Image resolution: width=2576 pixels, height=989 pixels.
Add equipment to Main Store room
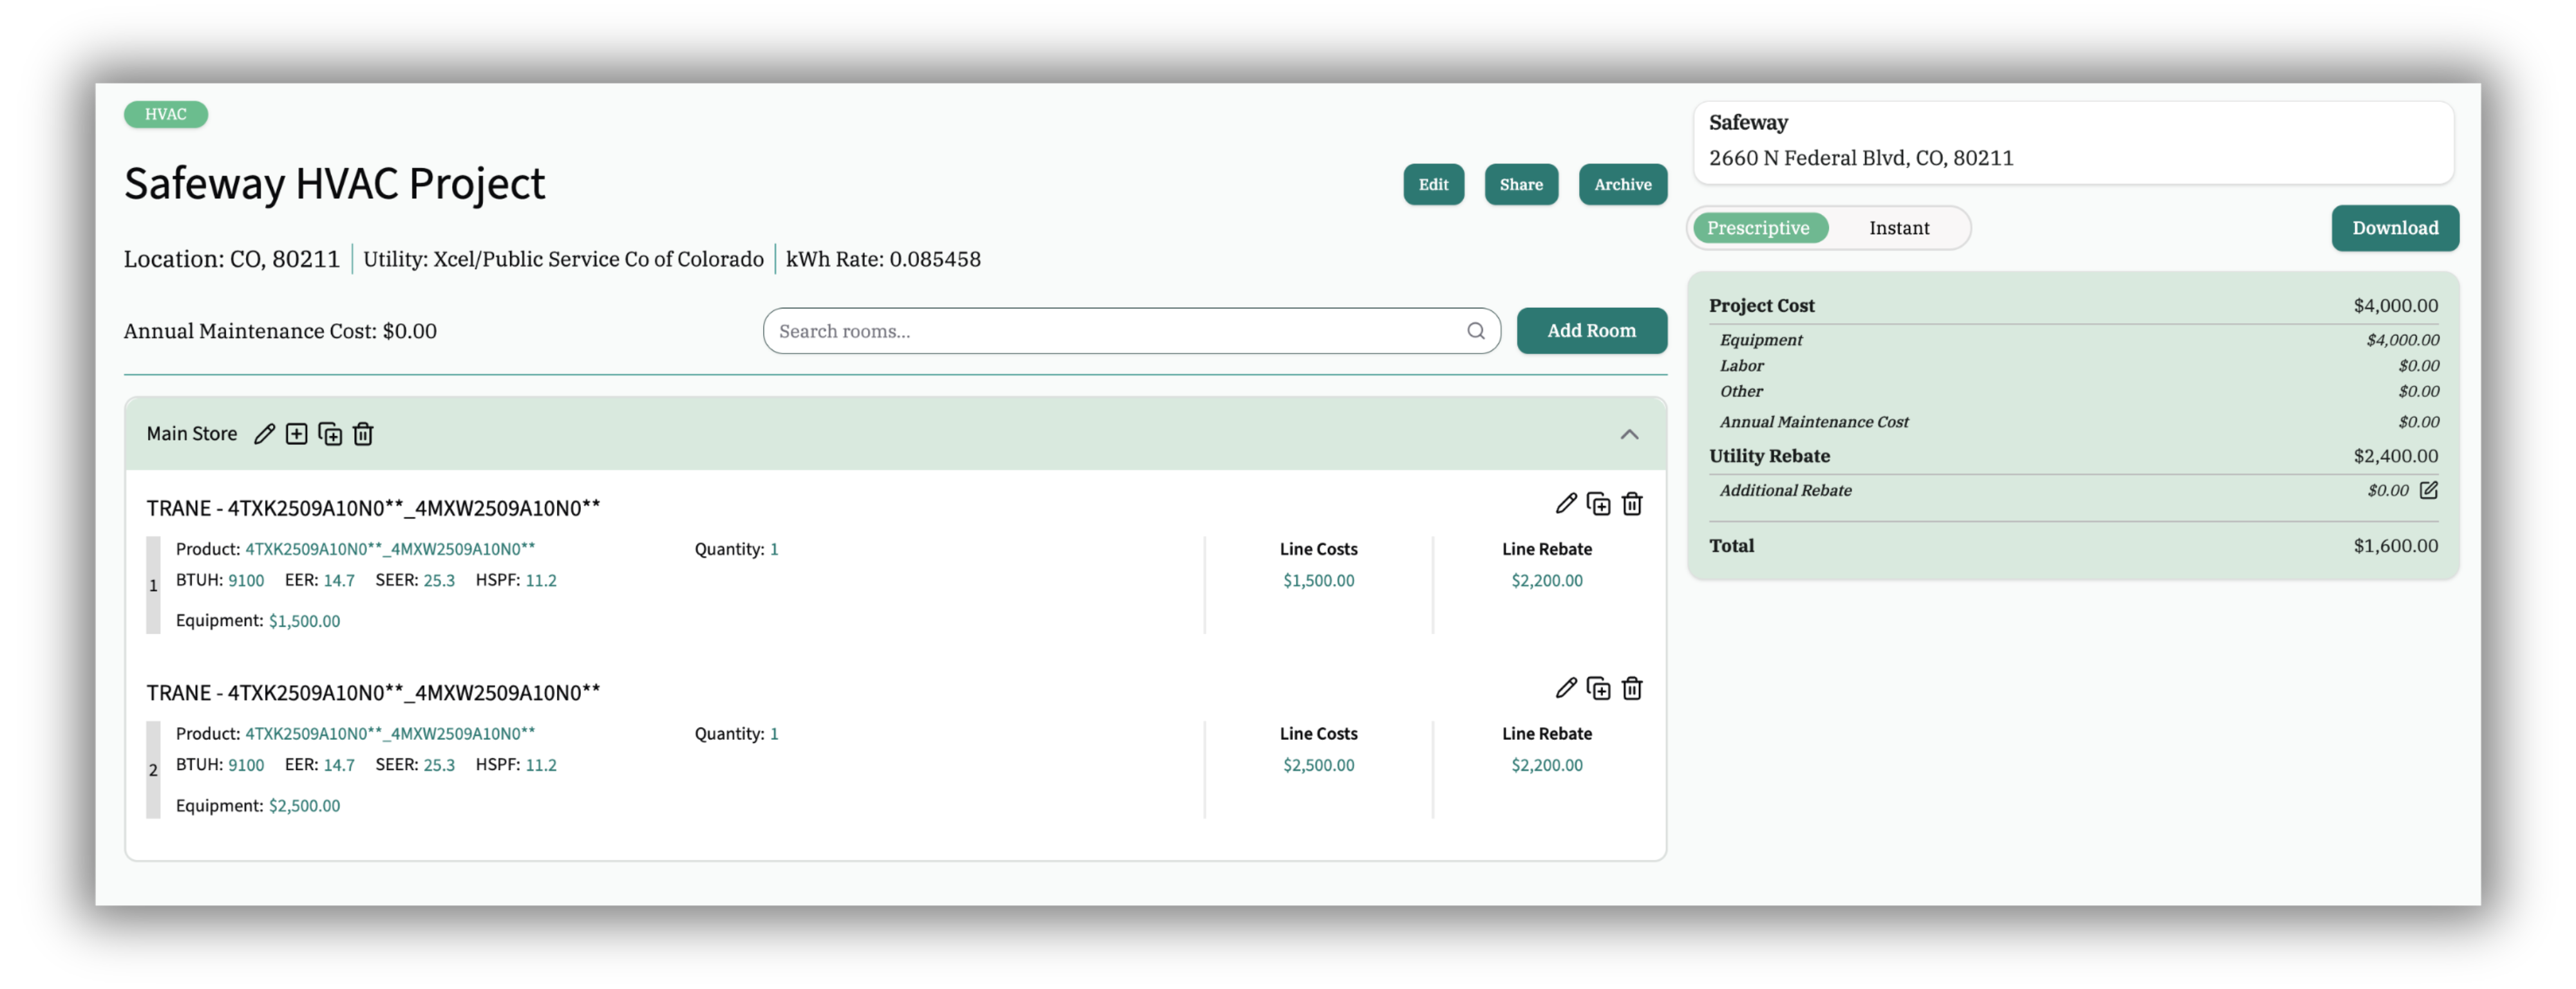coord(297,434)
